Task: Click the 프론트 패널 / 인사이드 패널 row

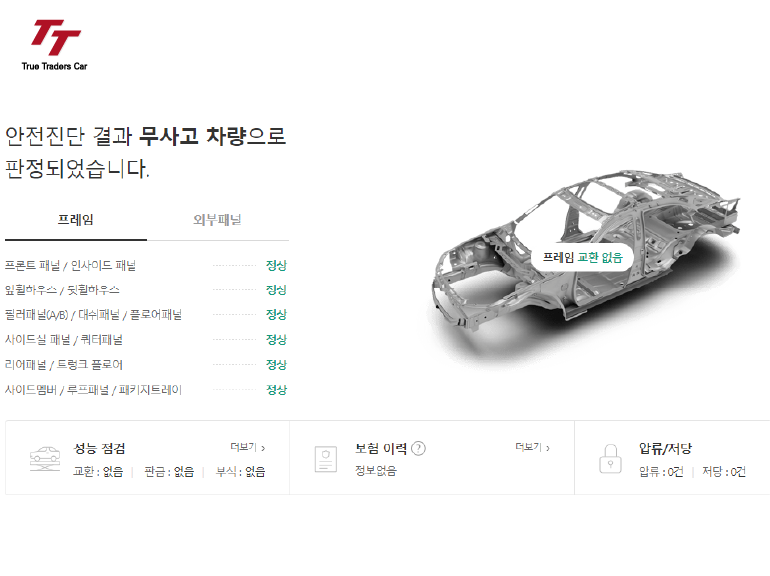Action: 146,266
